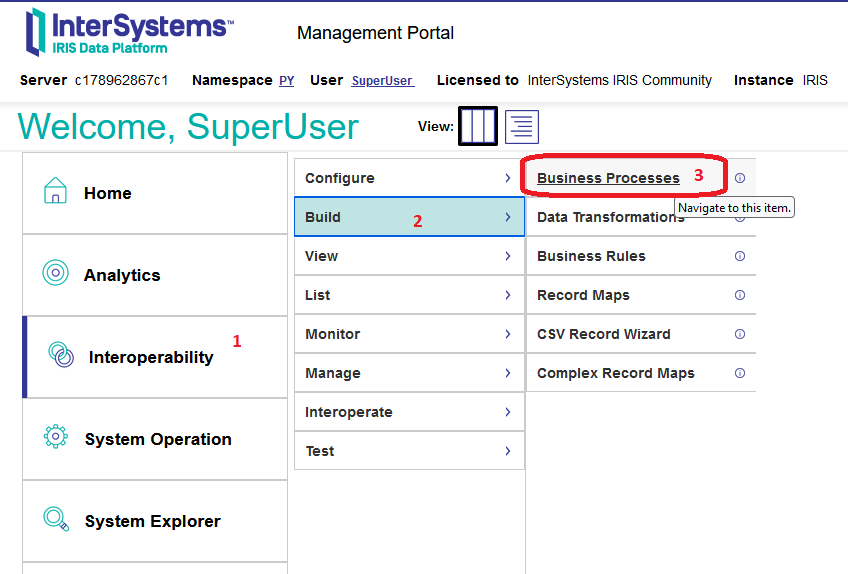Click info icon beside Business Rules
Viewport: 848px width, 574px height.
(x=740, y=256)
